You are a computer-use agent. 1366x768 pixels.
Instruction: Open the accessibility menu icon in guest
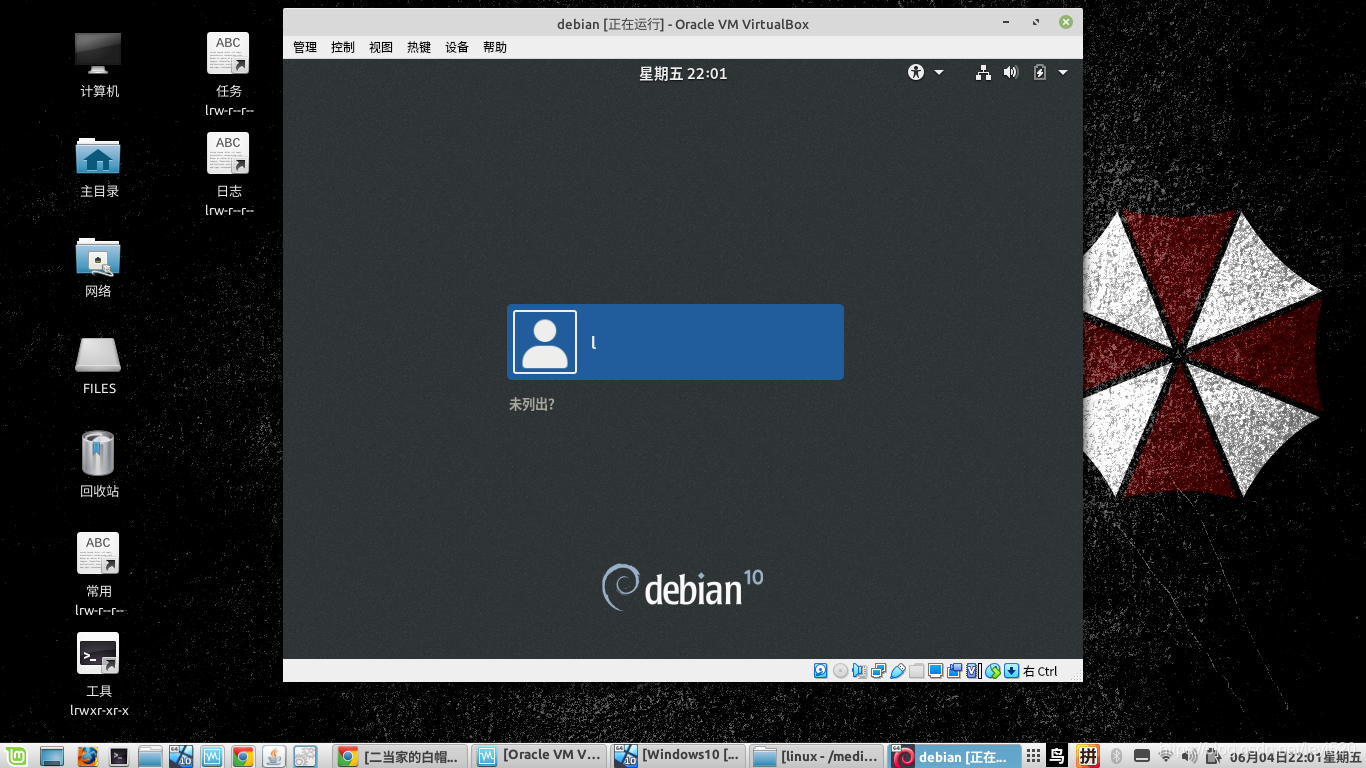point(916,72)
